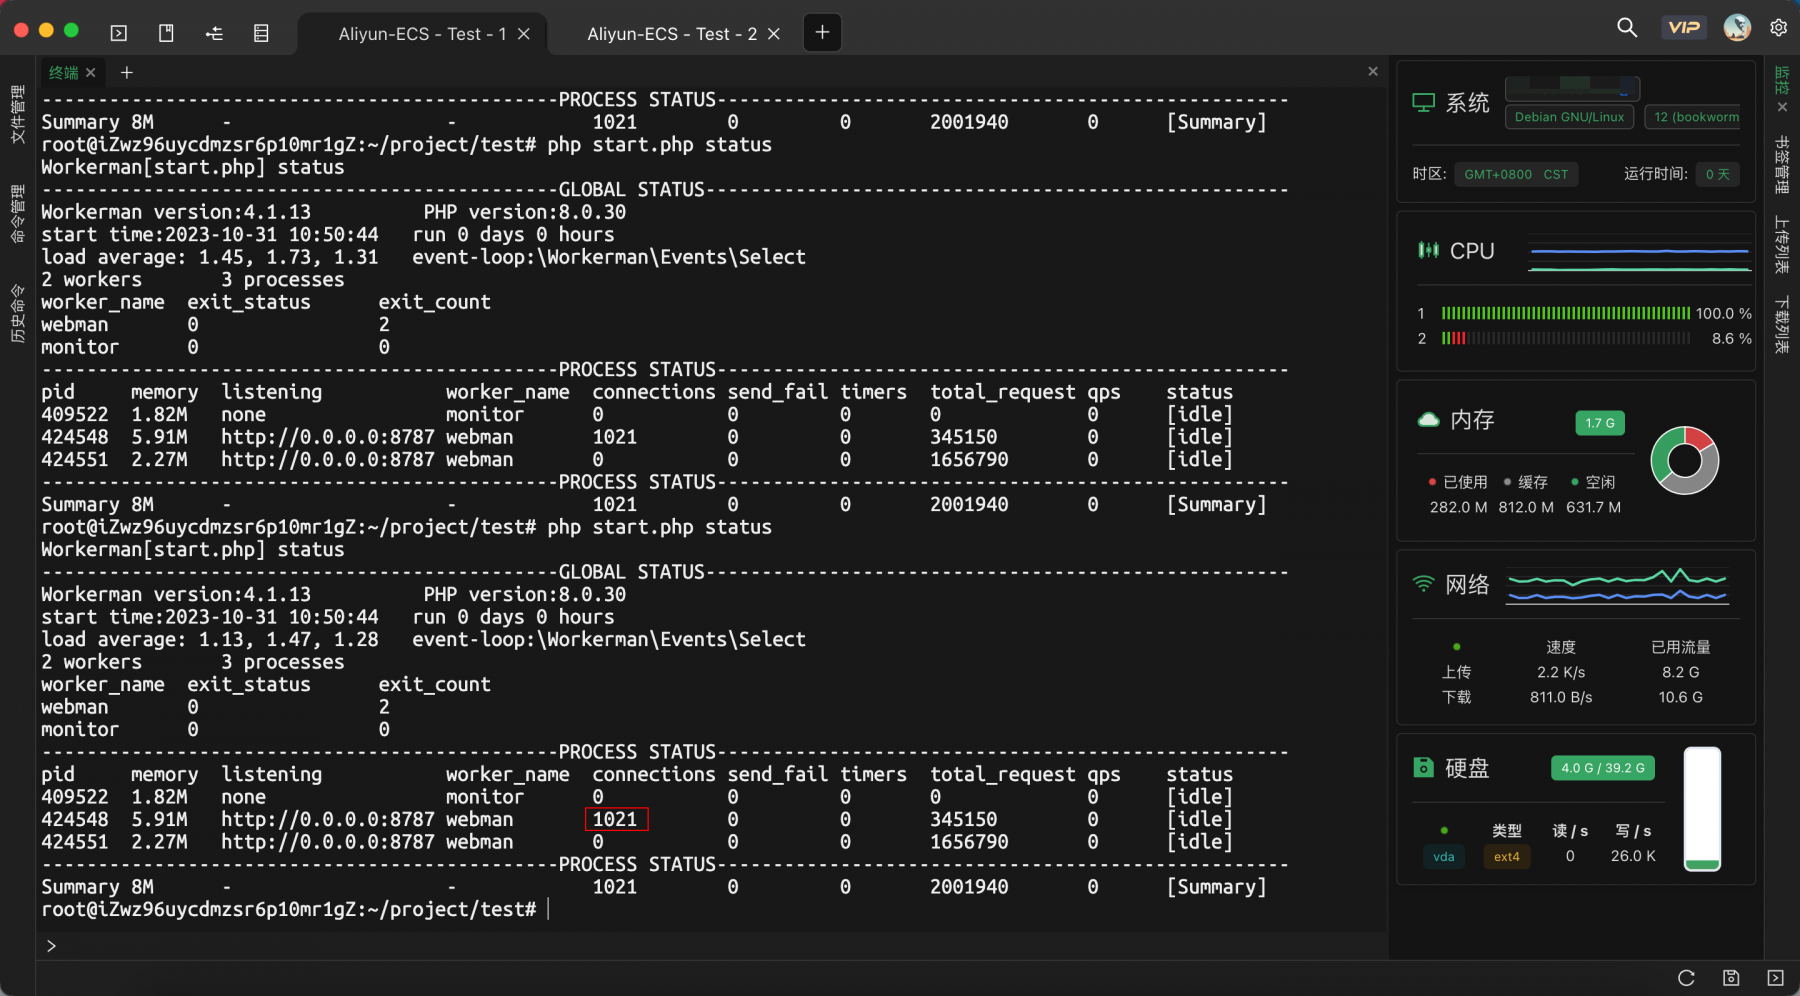Click the 1.7 G memory badge
This screenshot has width=1800, height=996.
(x=1600, y=423)
